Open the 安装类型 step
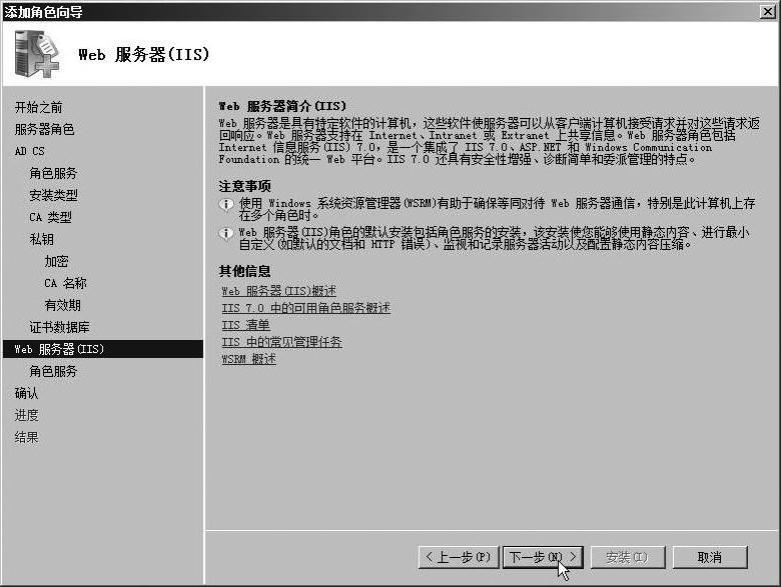This screenshot has height=587, width=781. pyautogui.click(x=53, y=195)
